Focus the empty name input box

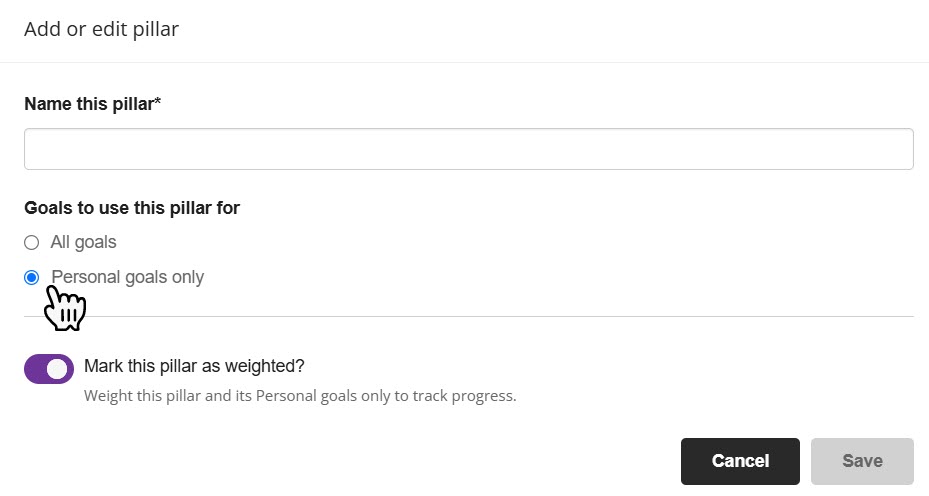point(468,149)
